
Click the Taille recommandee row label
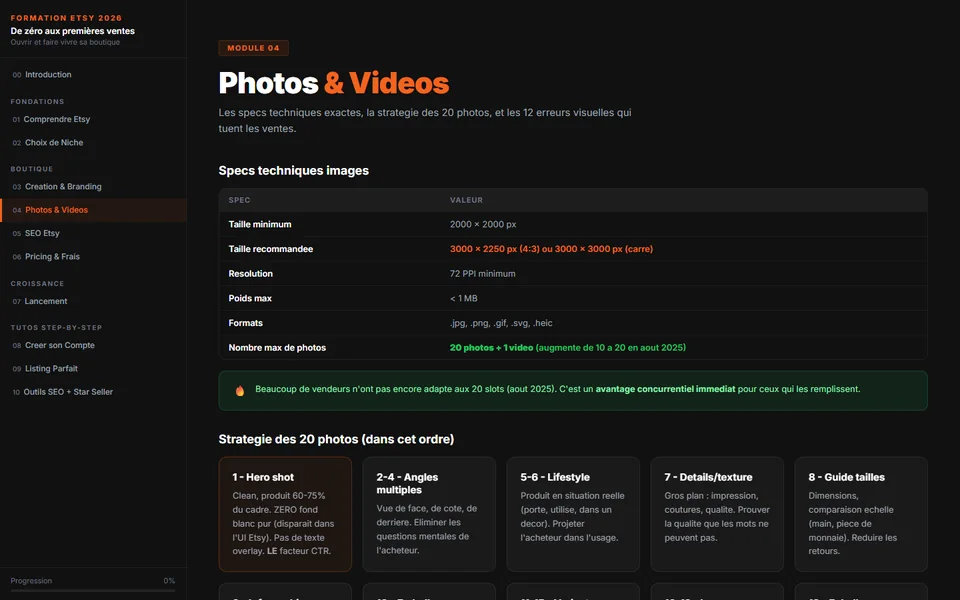271,249
